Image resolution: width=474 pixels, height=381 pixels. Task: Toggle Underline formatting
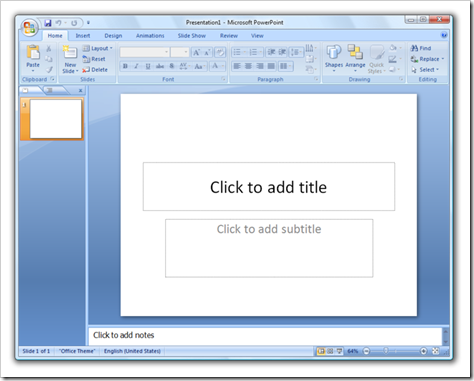point(148,66)
